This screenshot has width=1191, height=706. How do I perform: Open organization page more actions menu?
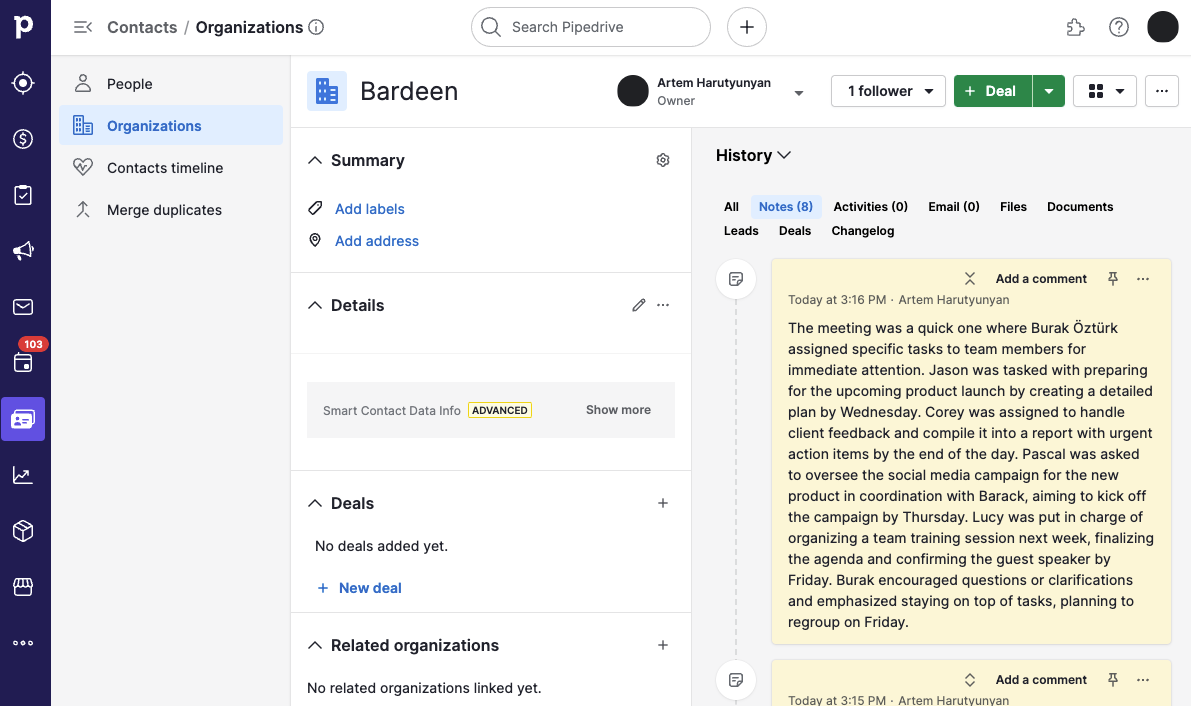click(1161, 91)
